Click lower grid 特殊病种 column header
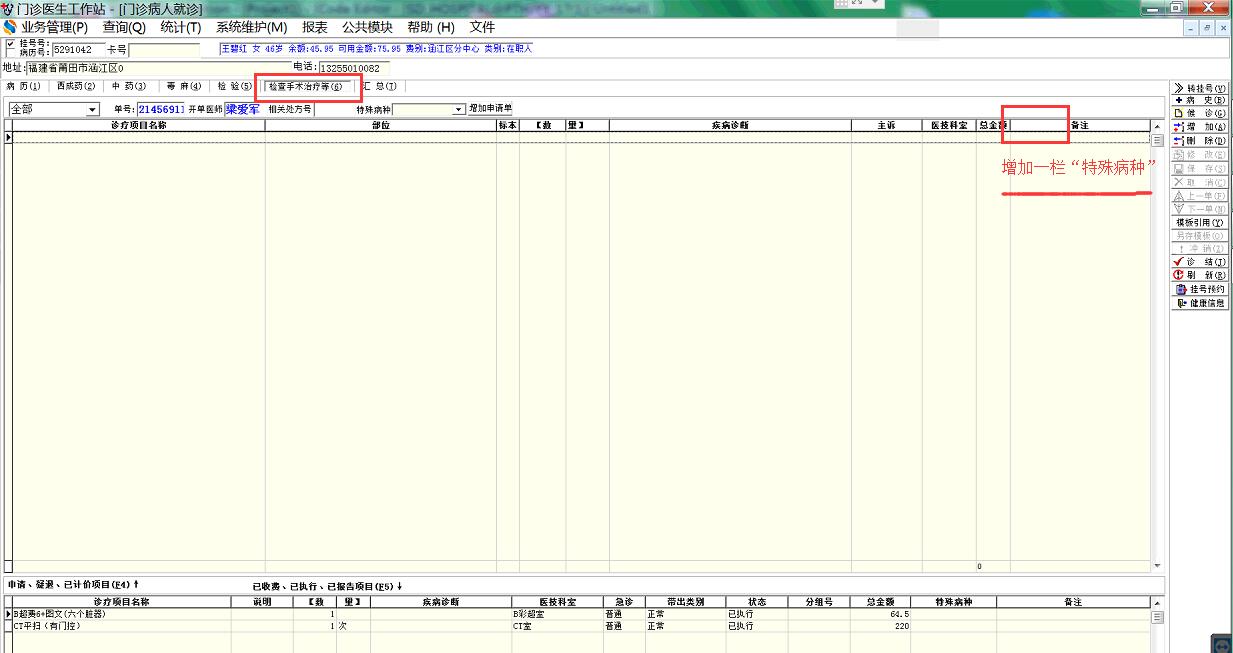Image resolution: width=1233 pixels, height=653 pixels. (x=953, y=603)
